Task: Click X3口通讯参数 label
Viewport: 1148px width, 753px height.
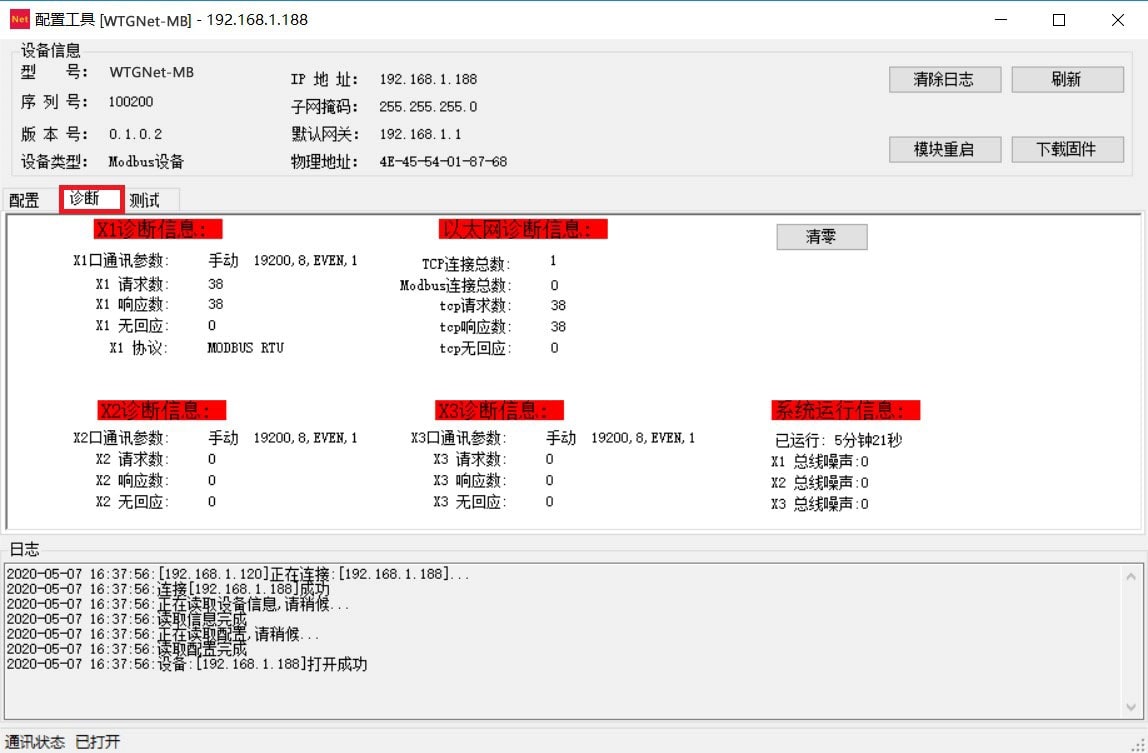Action: (x=459, y=439)
